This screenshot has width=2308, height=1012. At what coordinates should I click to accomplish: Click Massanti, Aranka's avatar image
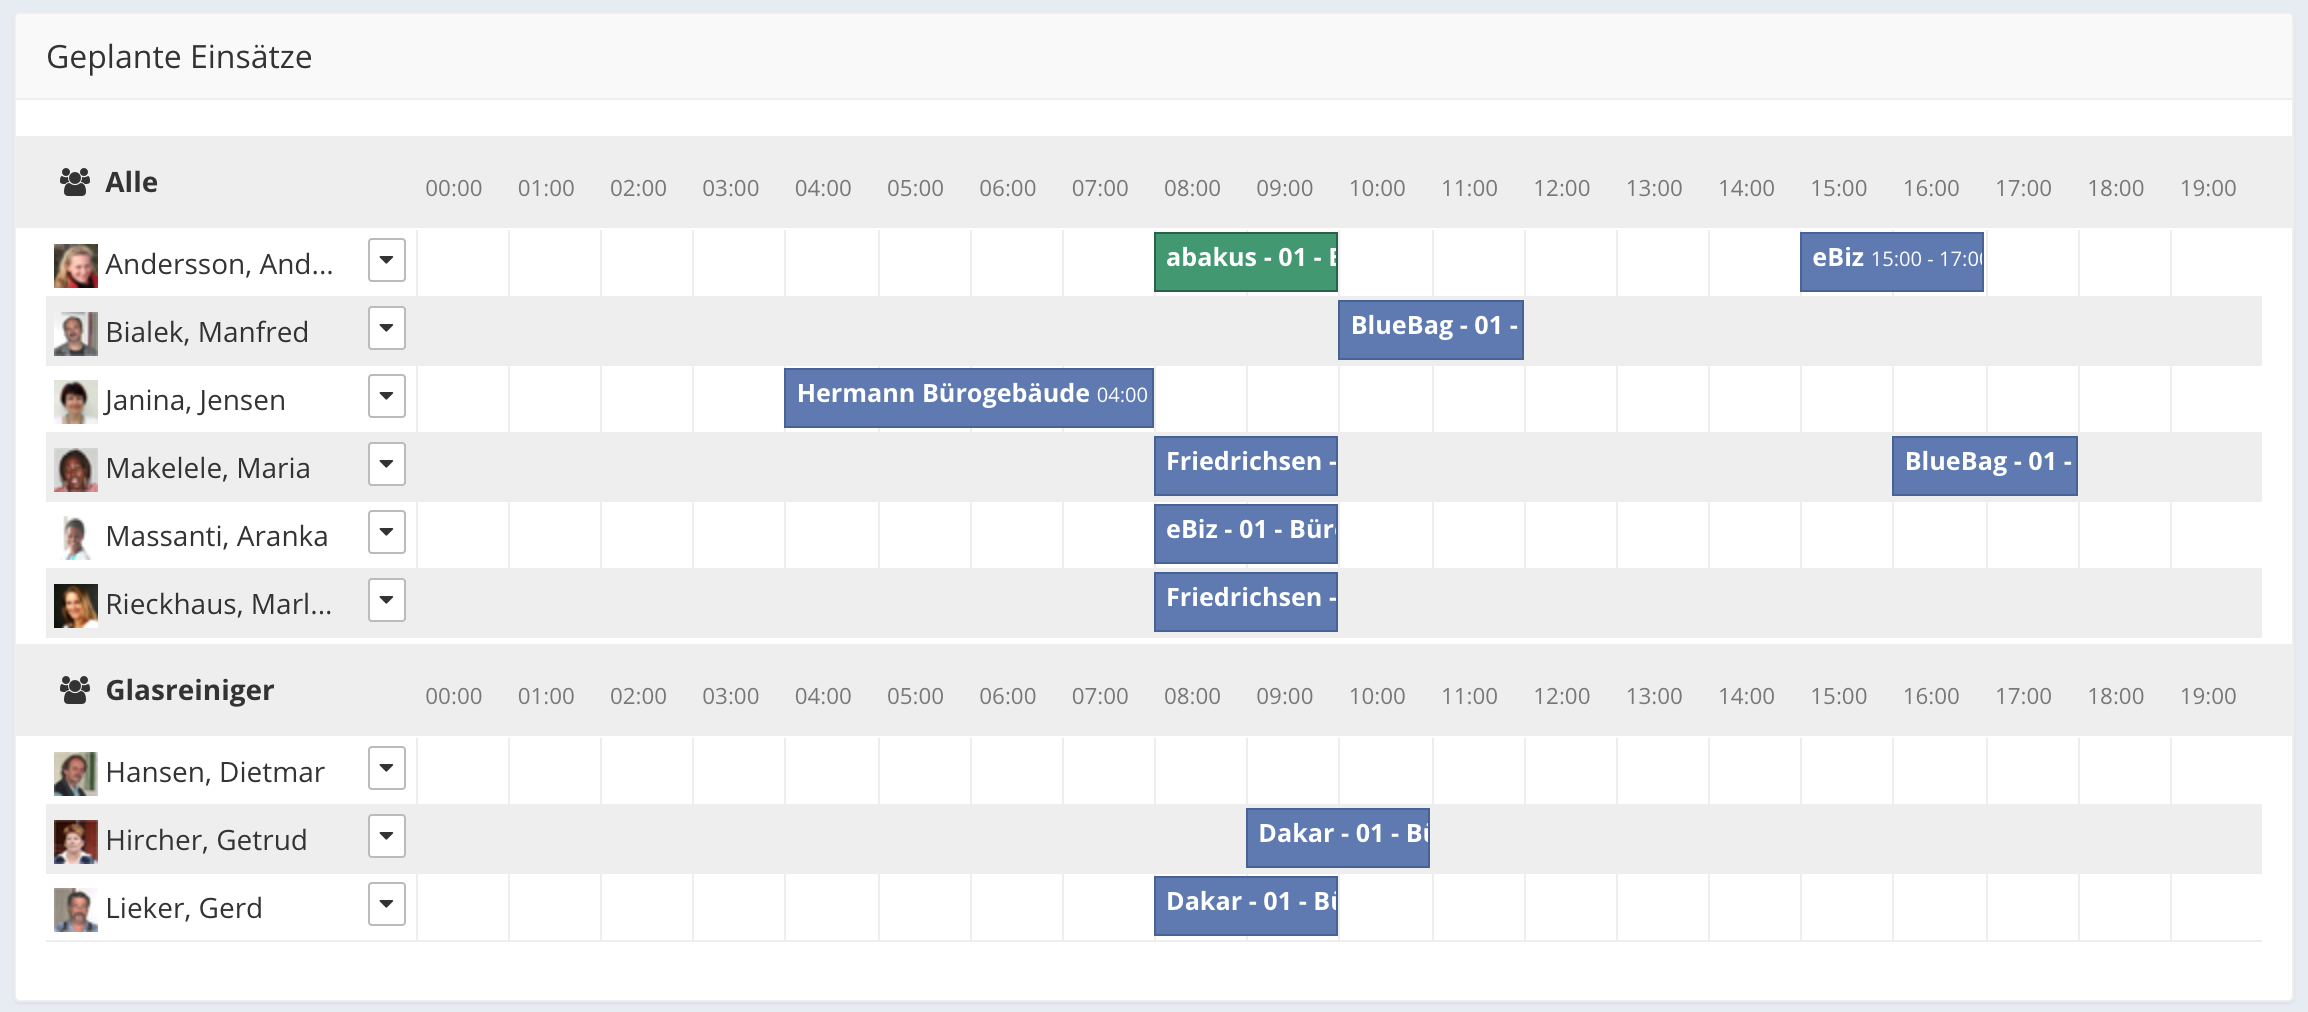(x=76, y=537)
